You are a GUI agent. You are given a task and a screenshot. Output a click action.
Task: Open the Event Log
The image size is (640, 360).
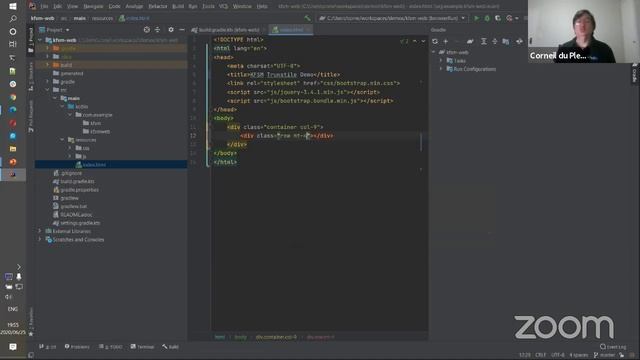(613, 347)
